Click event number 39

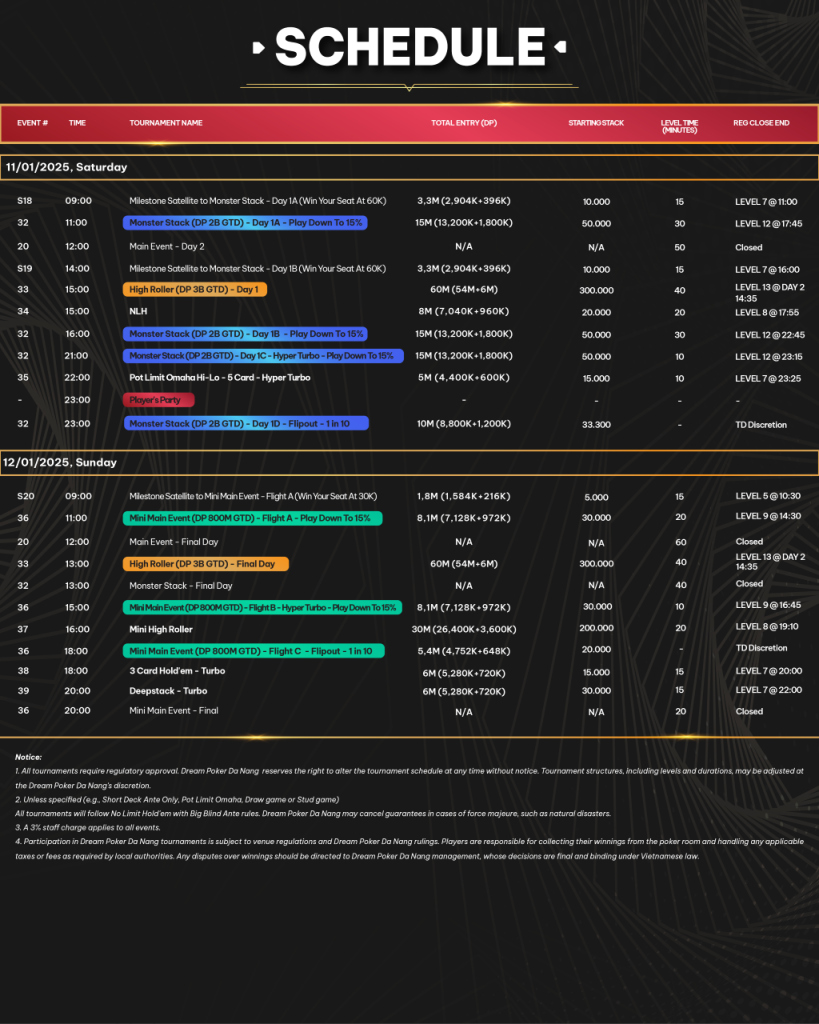click(x=23, y=691)
